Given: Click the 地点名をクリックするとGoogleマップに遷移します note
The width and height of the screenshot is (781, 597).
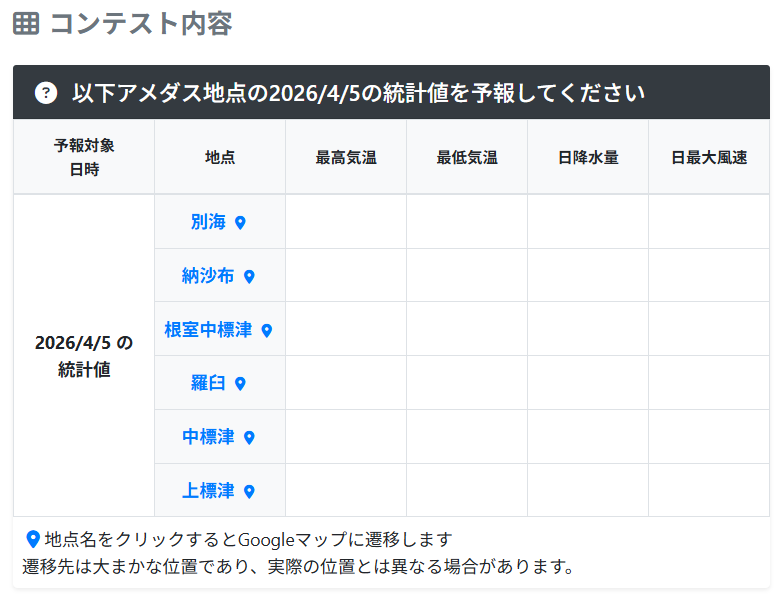Looking at the screenshot, I should (248, 539).
